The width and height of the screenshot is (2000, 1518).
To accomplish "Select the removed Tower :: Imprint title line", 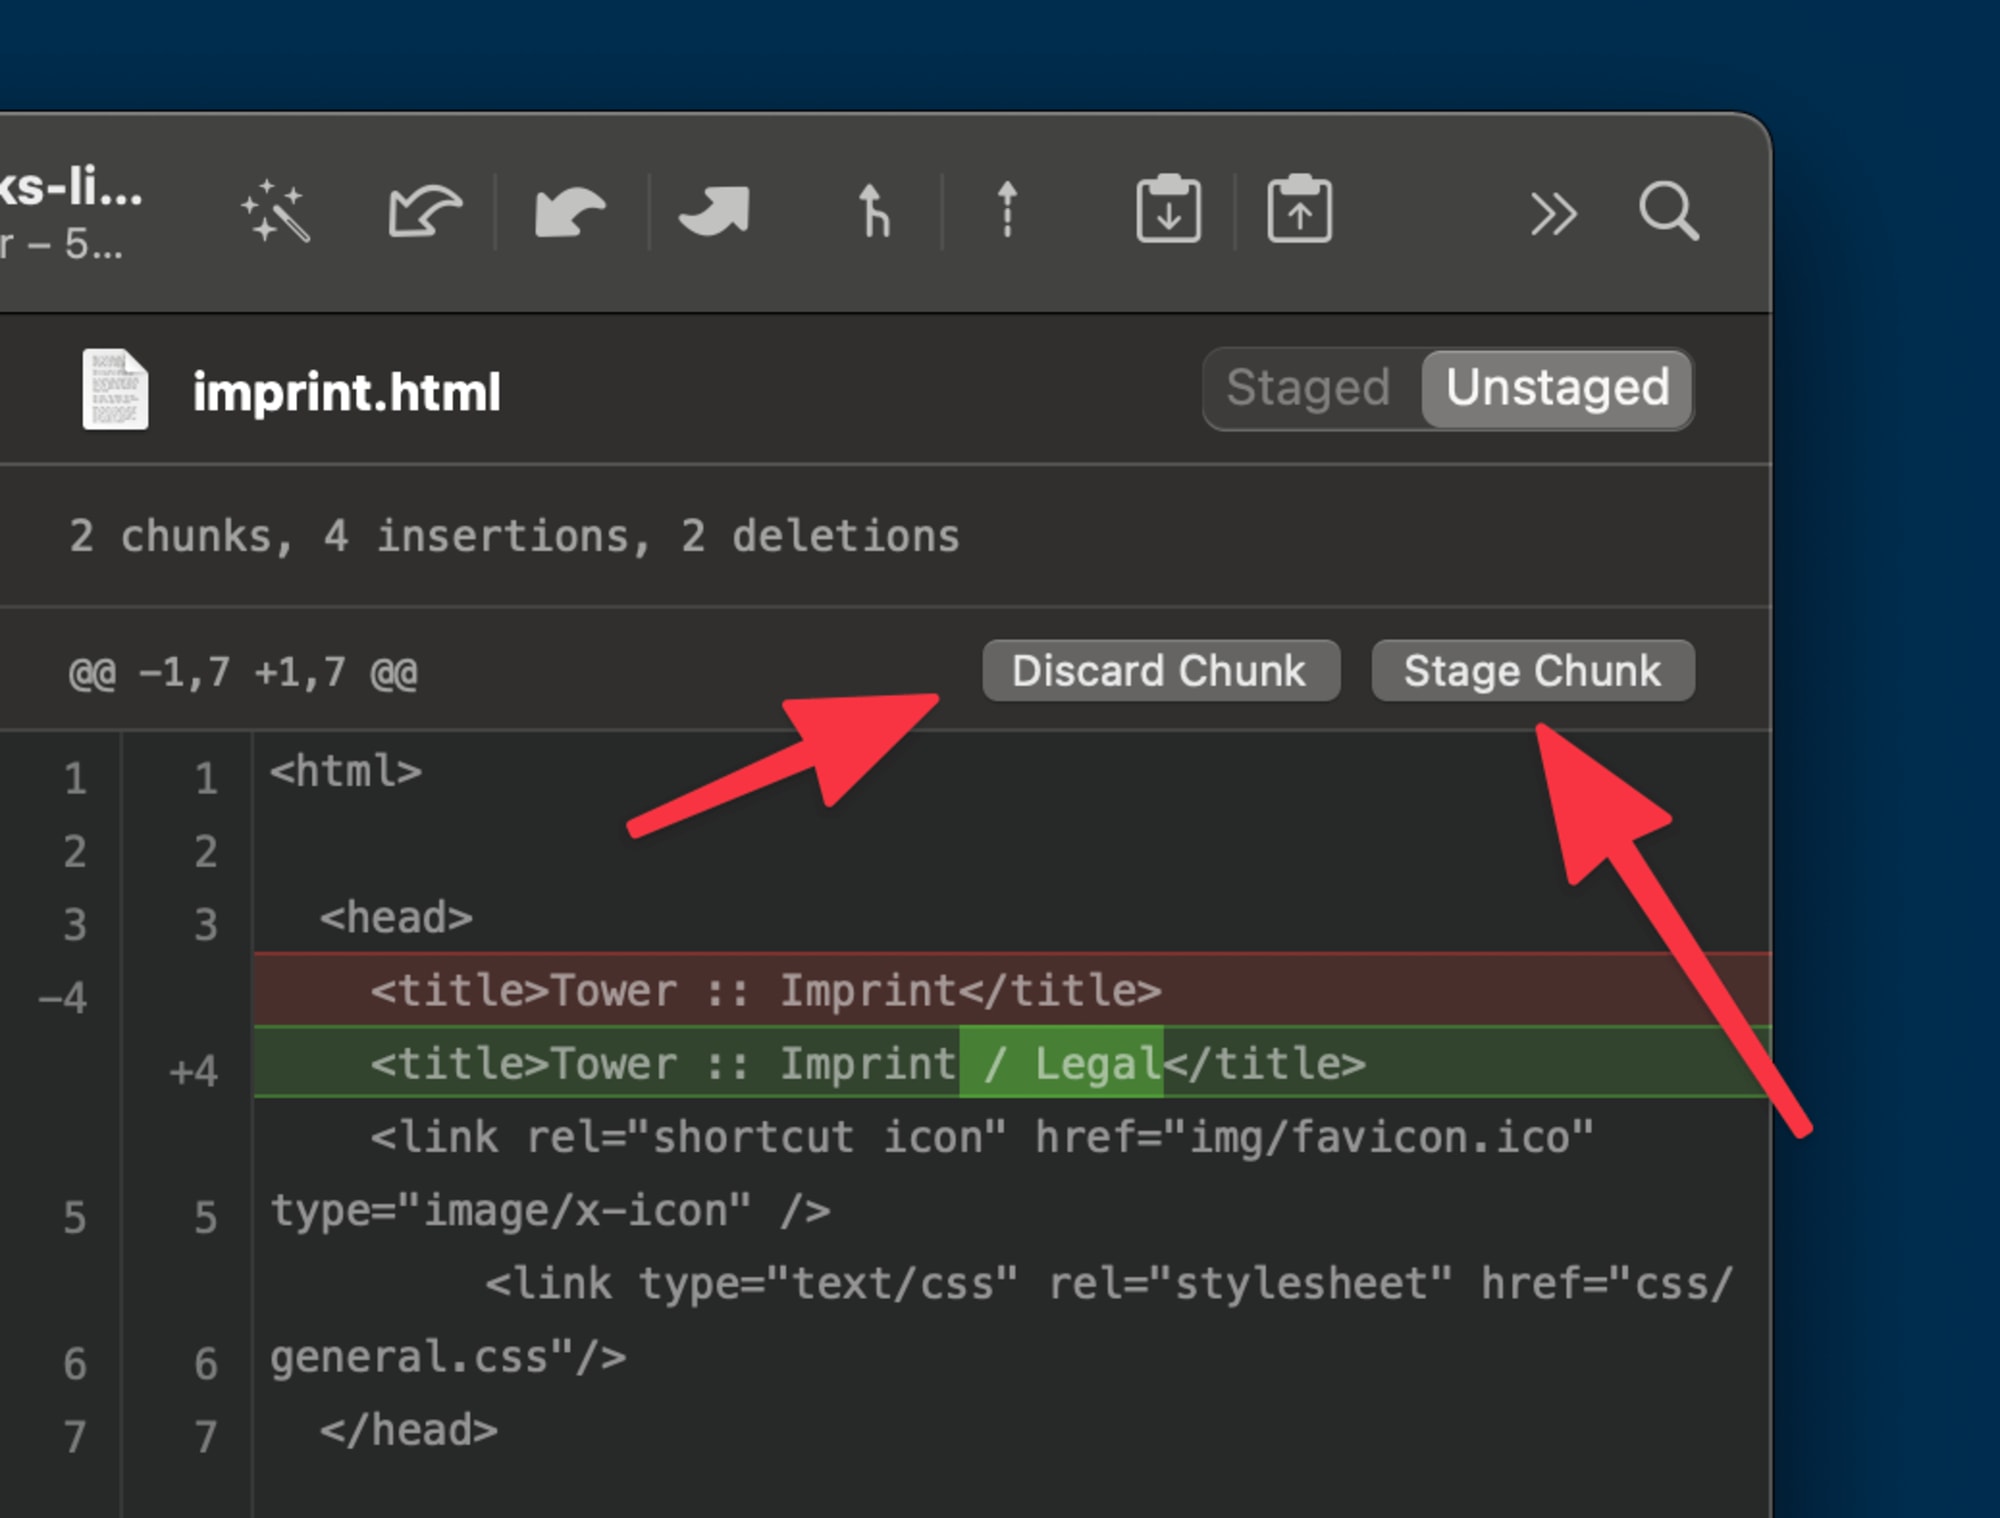I will (x=765, y=990).
